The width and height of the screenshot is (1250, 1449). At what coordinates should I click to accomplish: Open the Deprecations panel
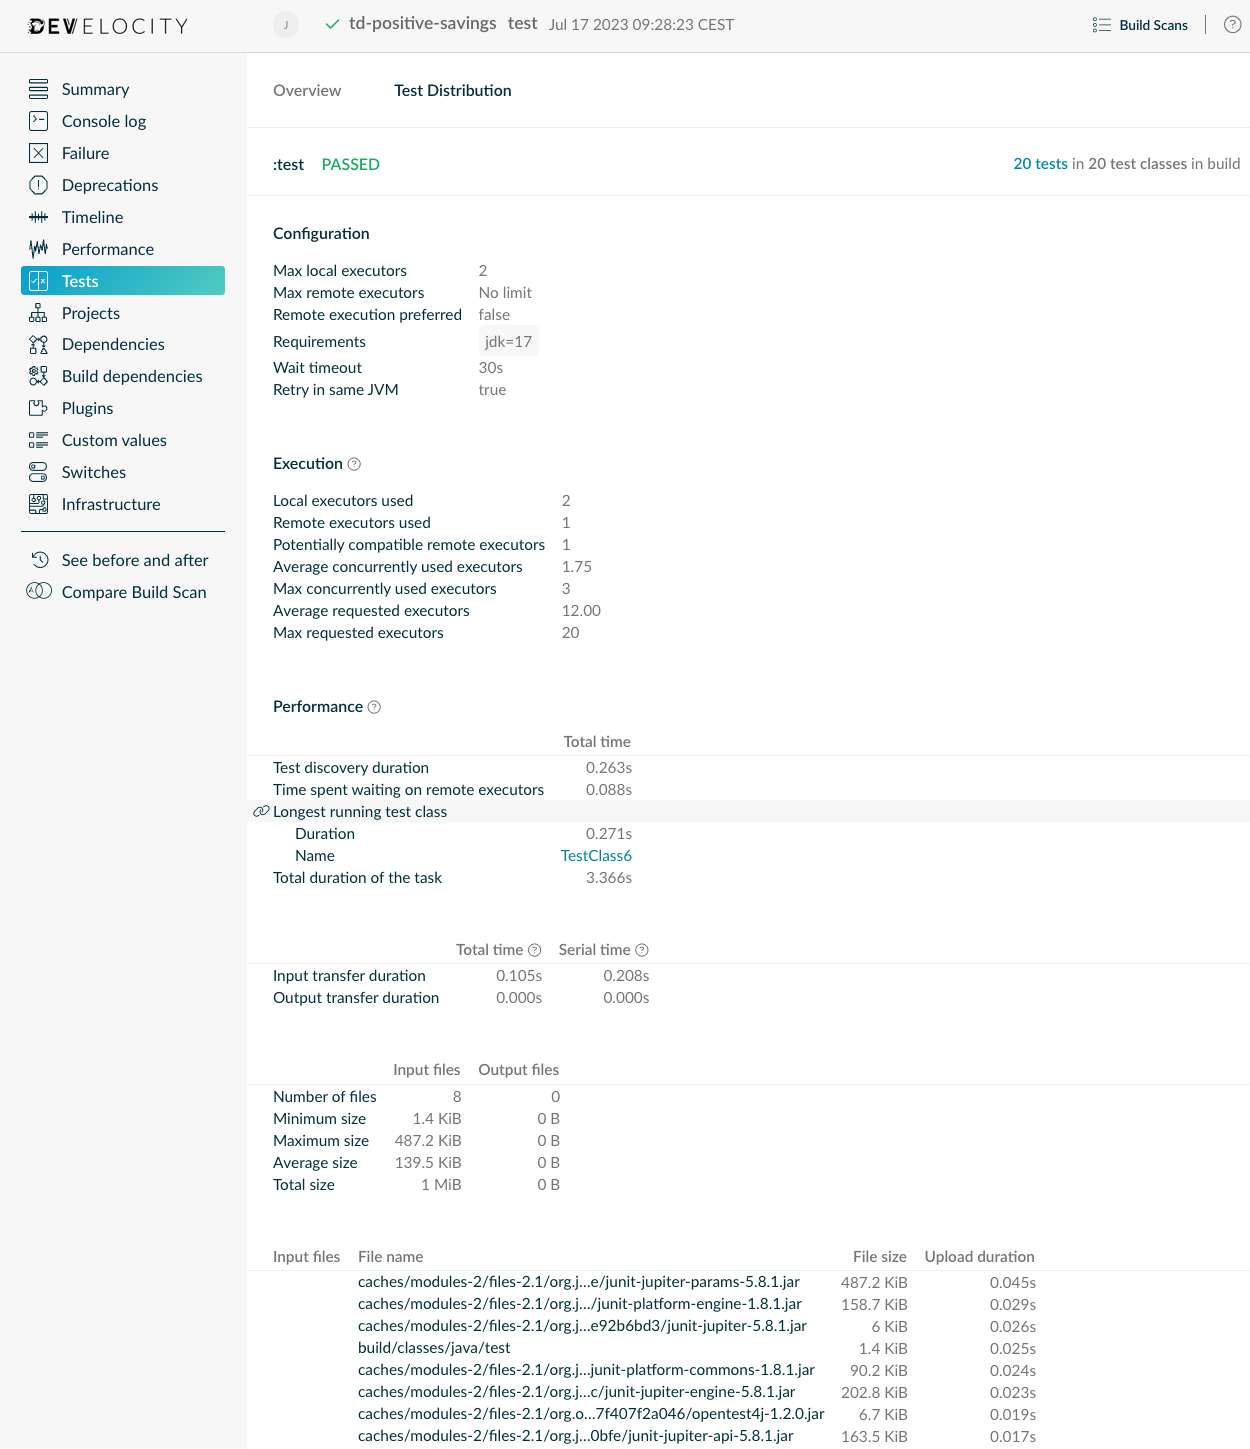click(109, 185)
